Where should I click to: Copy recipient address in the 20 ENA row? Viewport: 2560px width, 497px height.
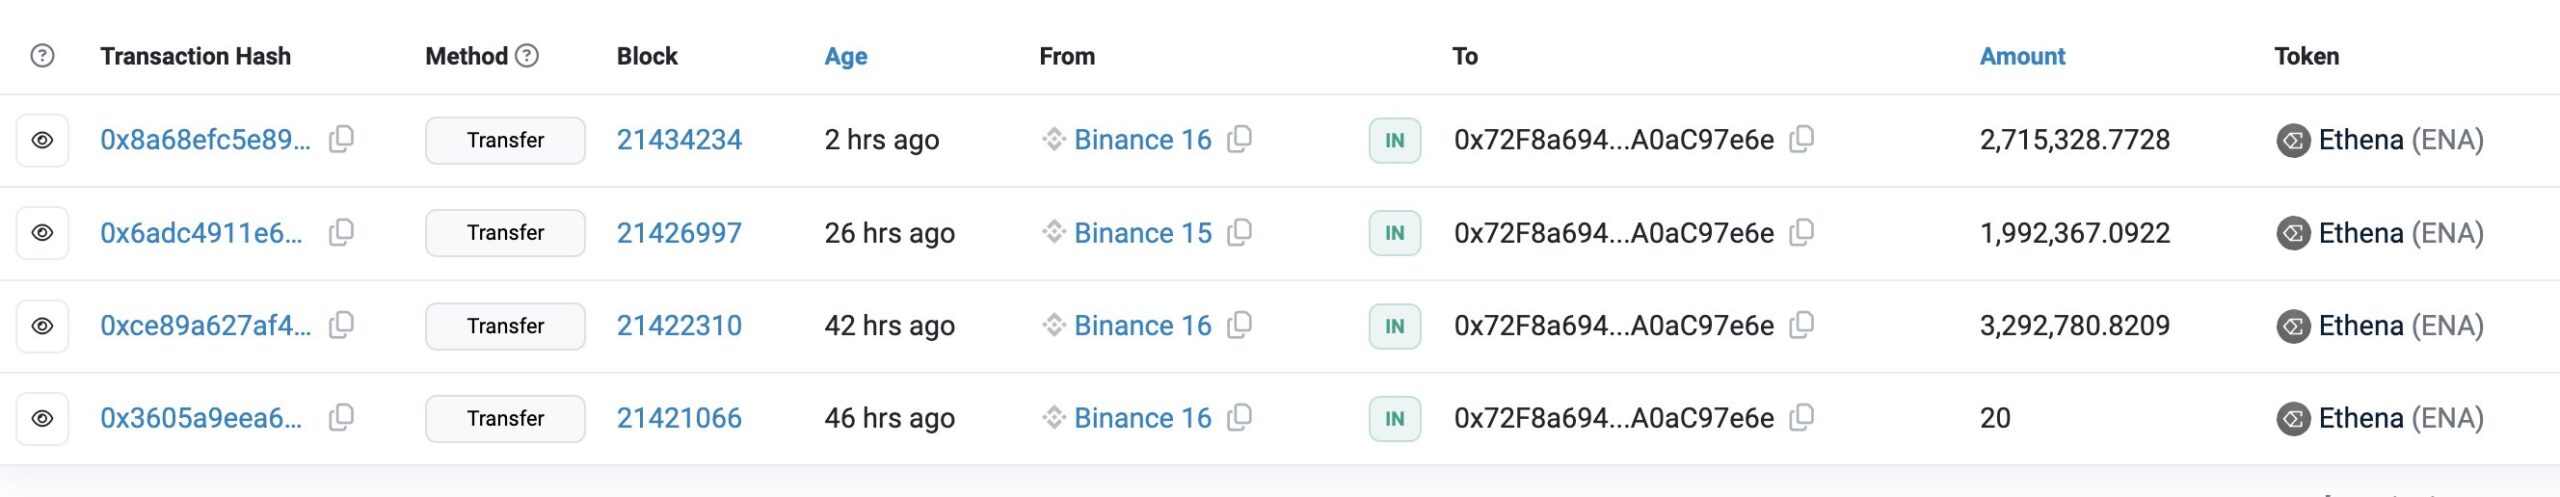(1801, 418)
